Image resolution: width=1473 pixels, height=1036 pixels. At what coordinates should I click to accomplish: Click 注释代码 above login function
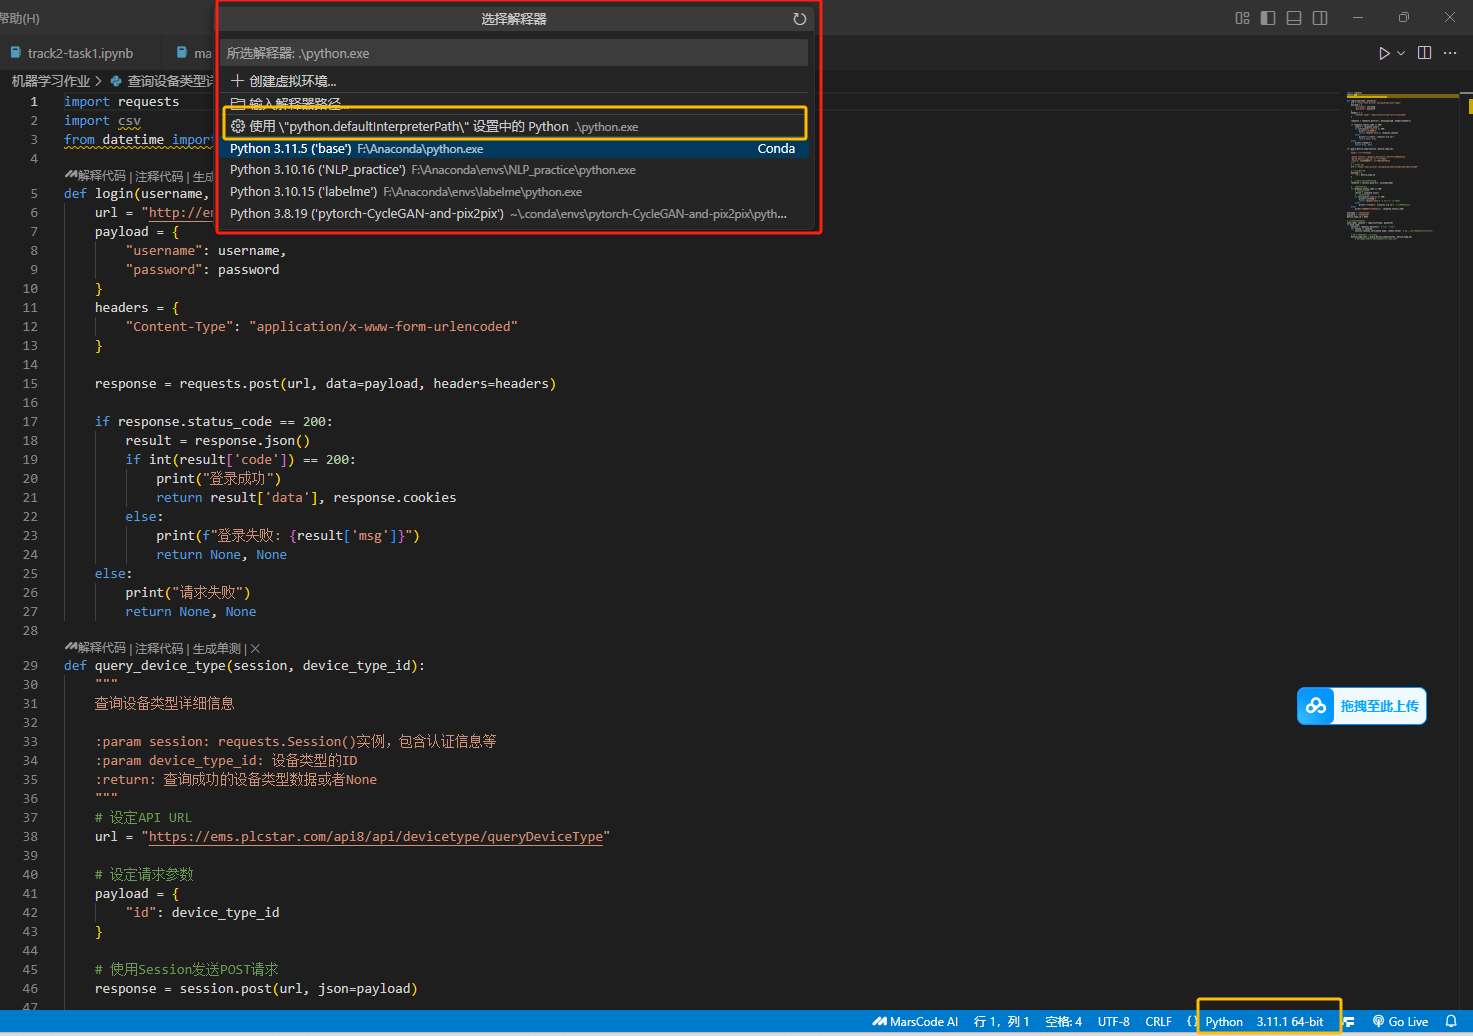(x=159, y=176)
